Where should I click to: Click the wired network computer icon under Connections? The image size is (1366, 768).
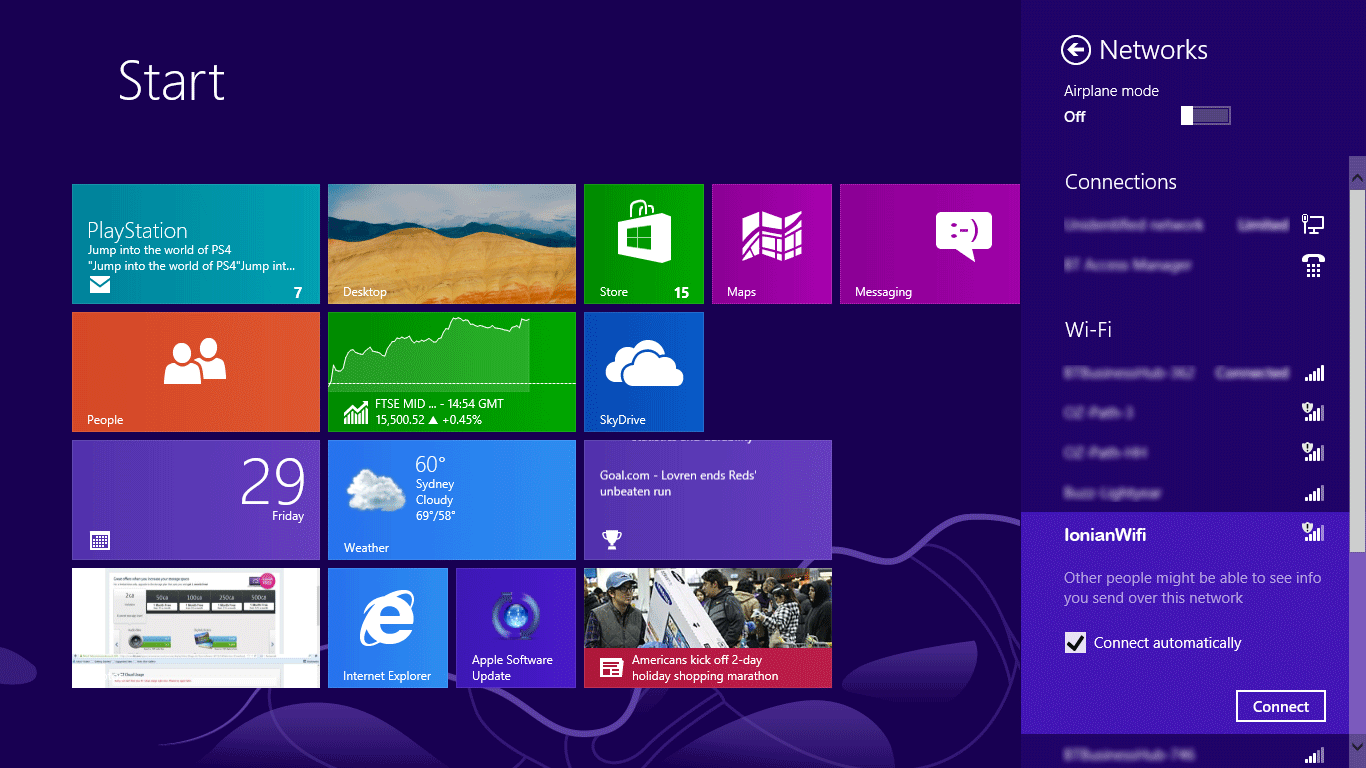(x=1313, y=224)
